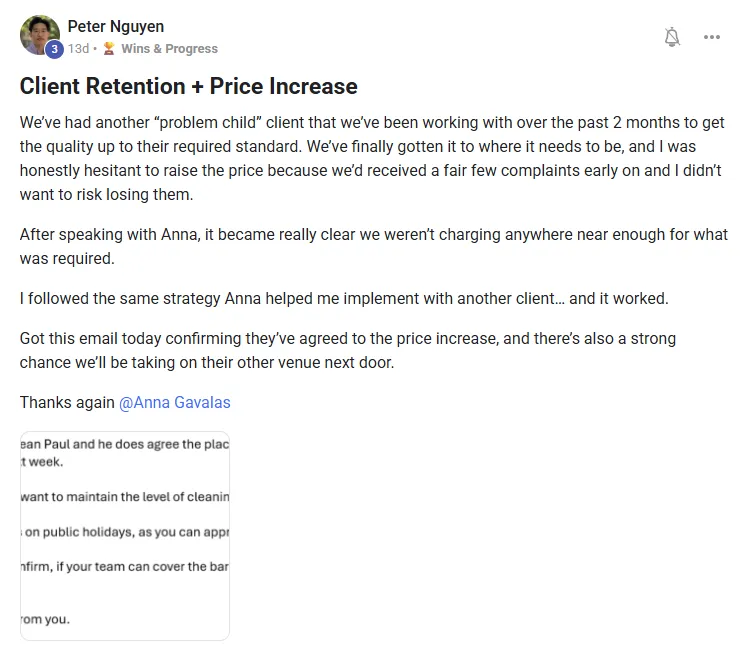Click "on public holidays" line in email image

point(127,532)
